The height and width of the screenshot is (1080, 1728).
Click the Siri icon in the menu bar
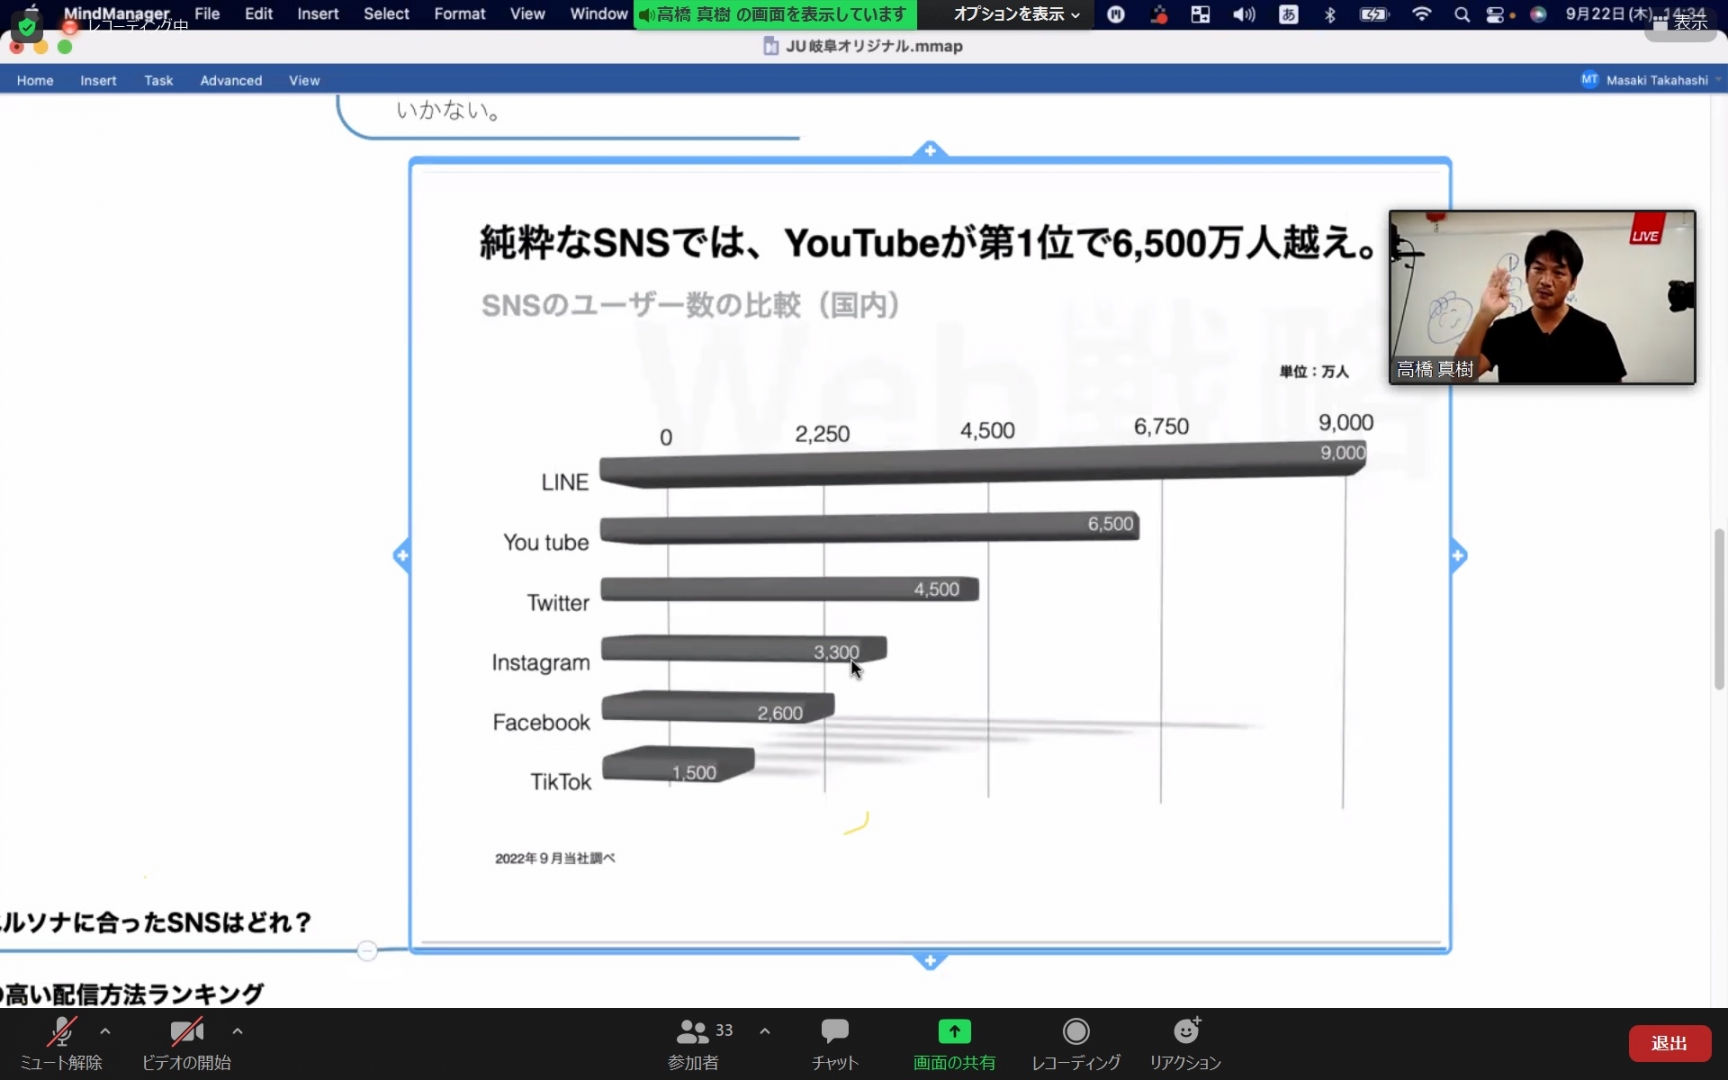point(1538,14)
